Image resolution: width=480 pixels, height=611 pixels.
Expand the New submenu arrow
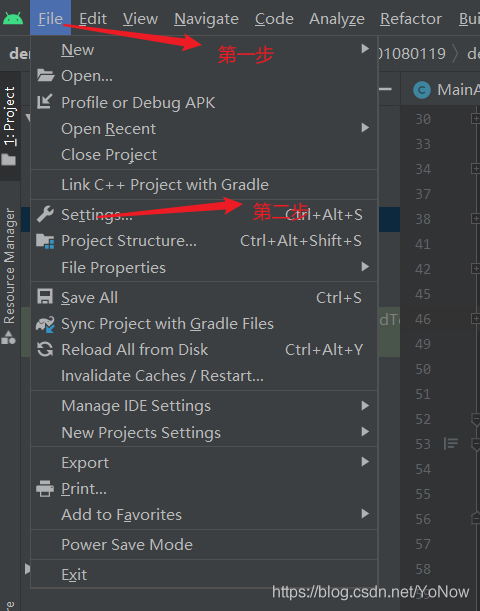coord(365,49)
